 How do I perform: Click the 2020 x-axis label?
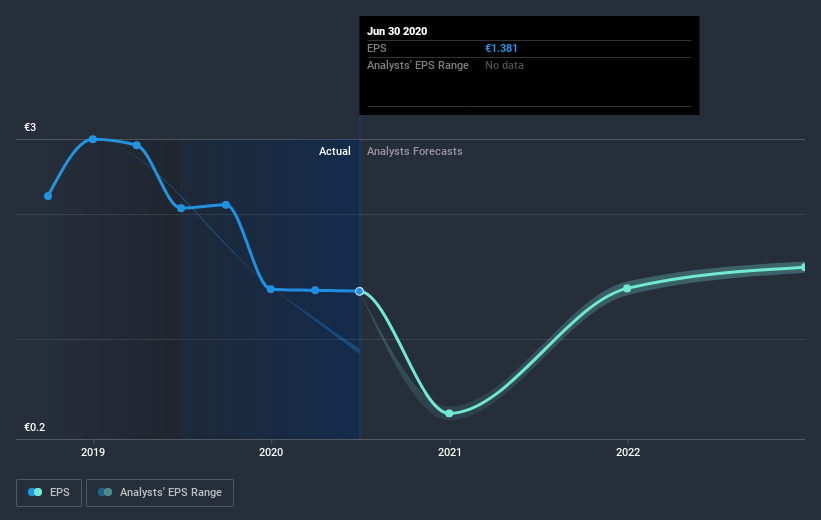point(271,452)
